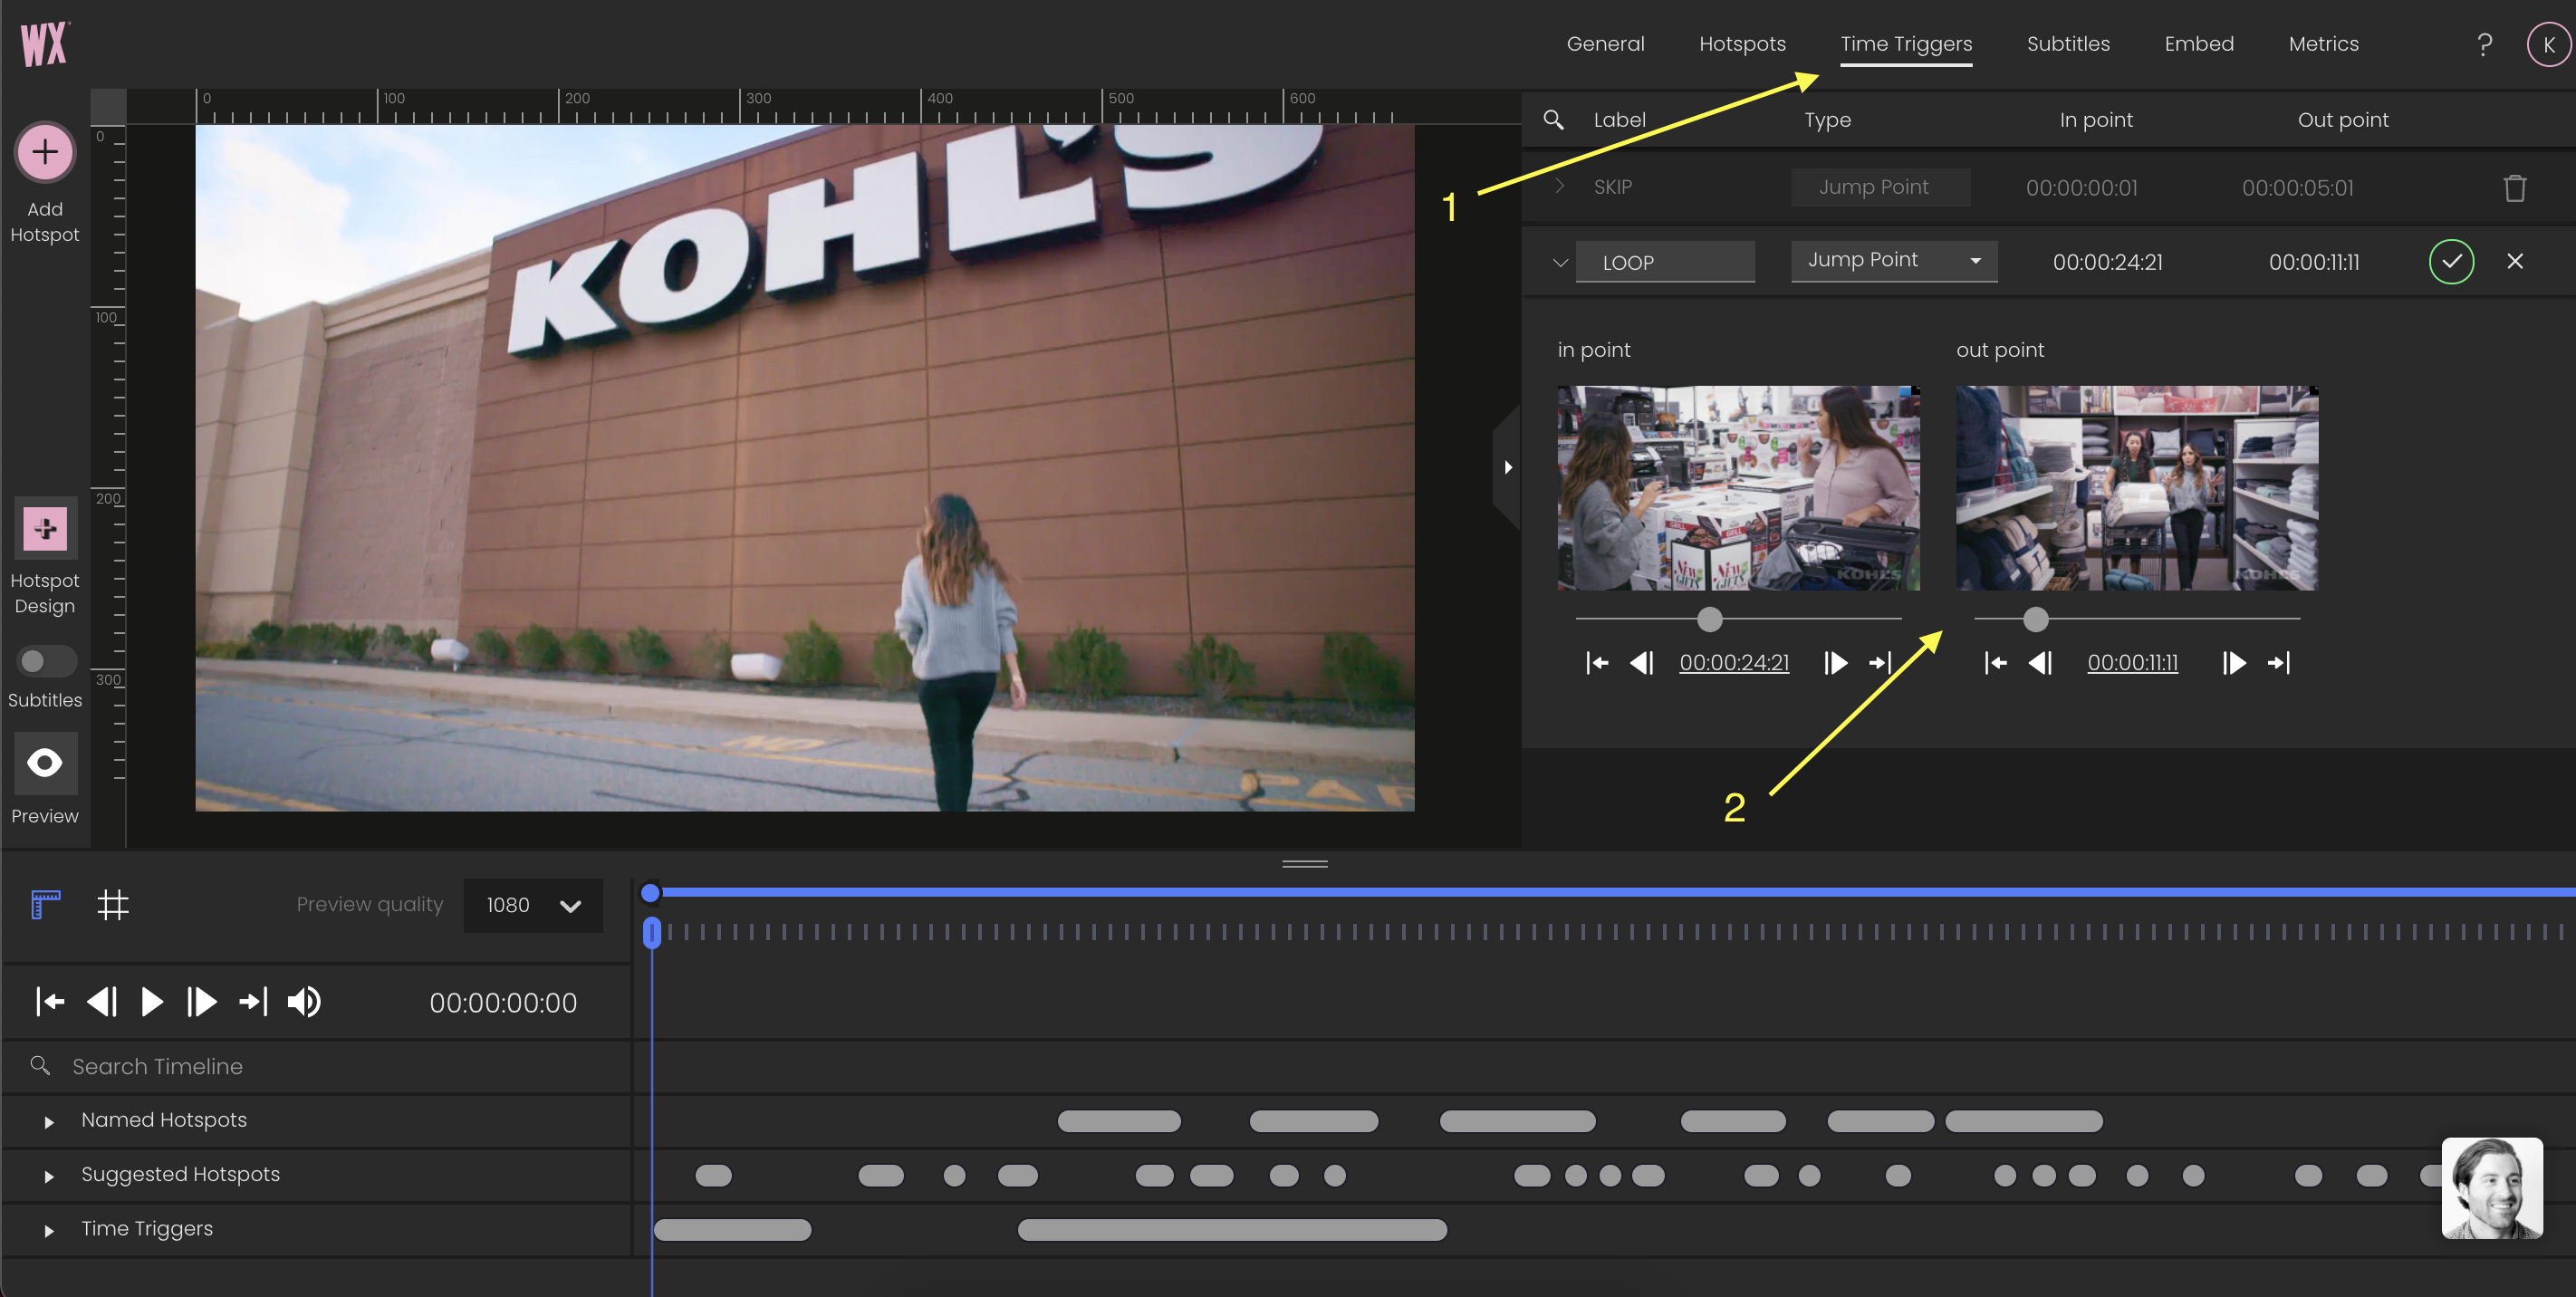Step in point forward one frame
This screenshot has height=1297, width=2576.
[1836, 663]
